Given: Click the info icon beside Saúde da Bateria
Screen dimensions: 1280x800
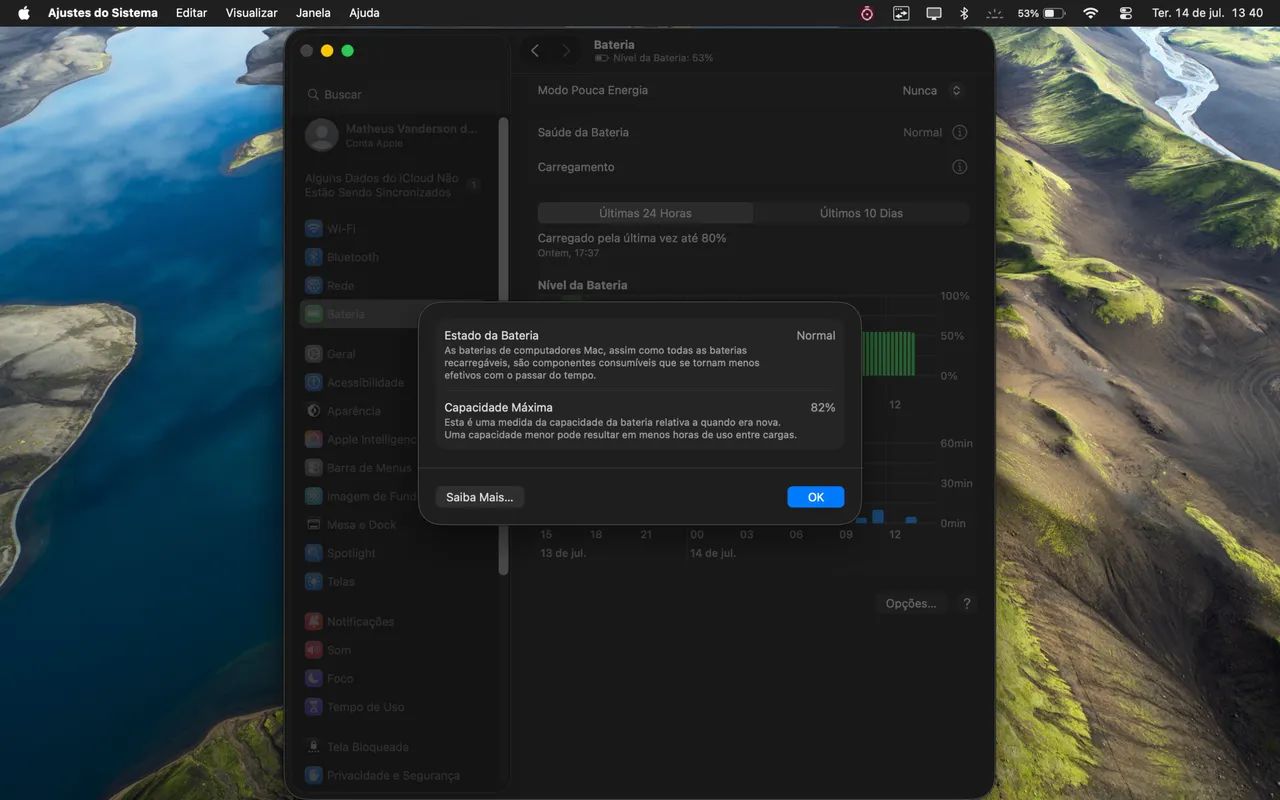Looking at the screenshot, I should tap(960, 132).
